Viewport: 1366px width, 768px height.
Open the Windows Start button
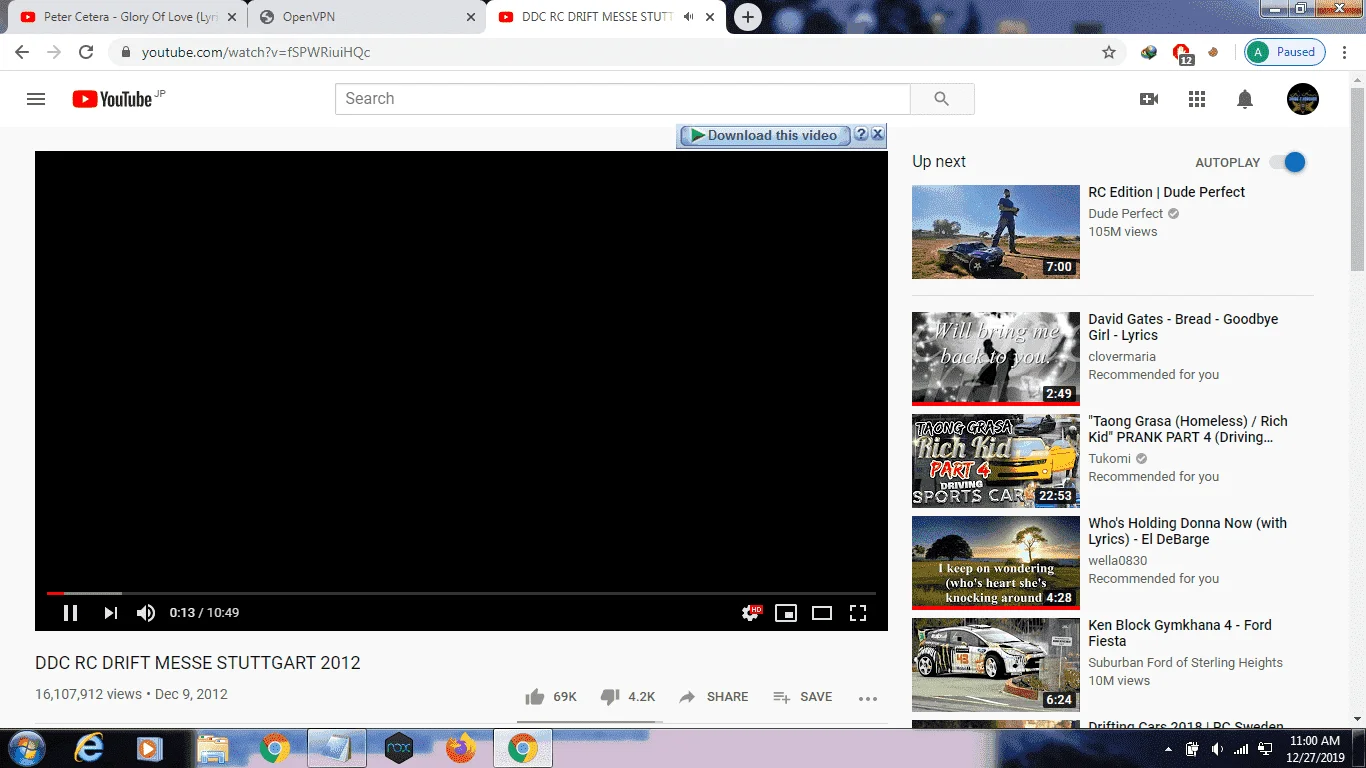(25, 748)
